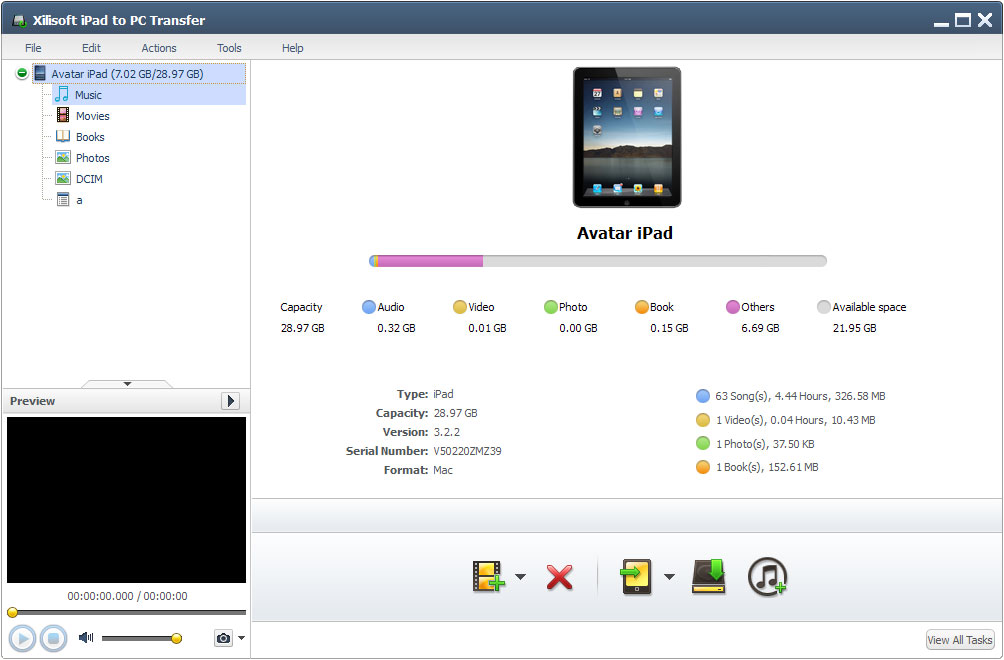Click the volume slider handle
This screenshot has width=1004, height=660.
point(177,638)
